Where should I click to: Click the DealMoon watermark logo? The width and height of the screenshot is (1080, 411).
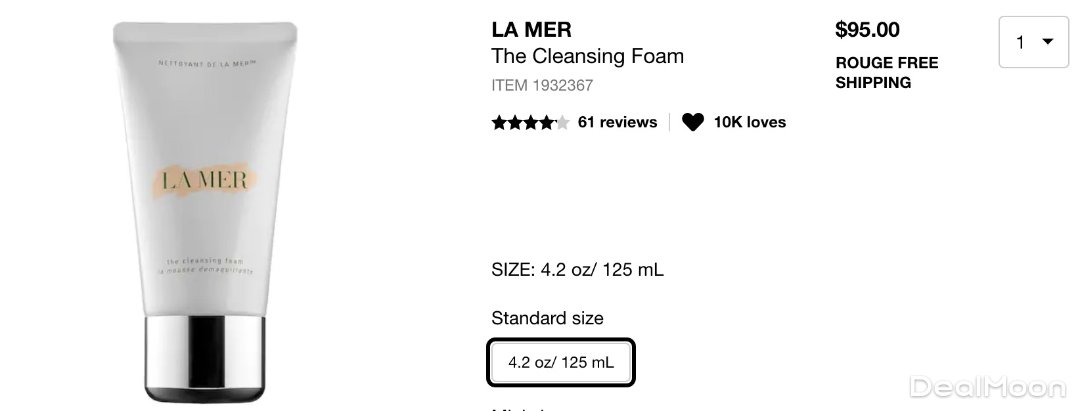click(985, 387)
